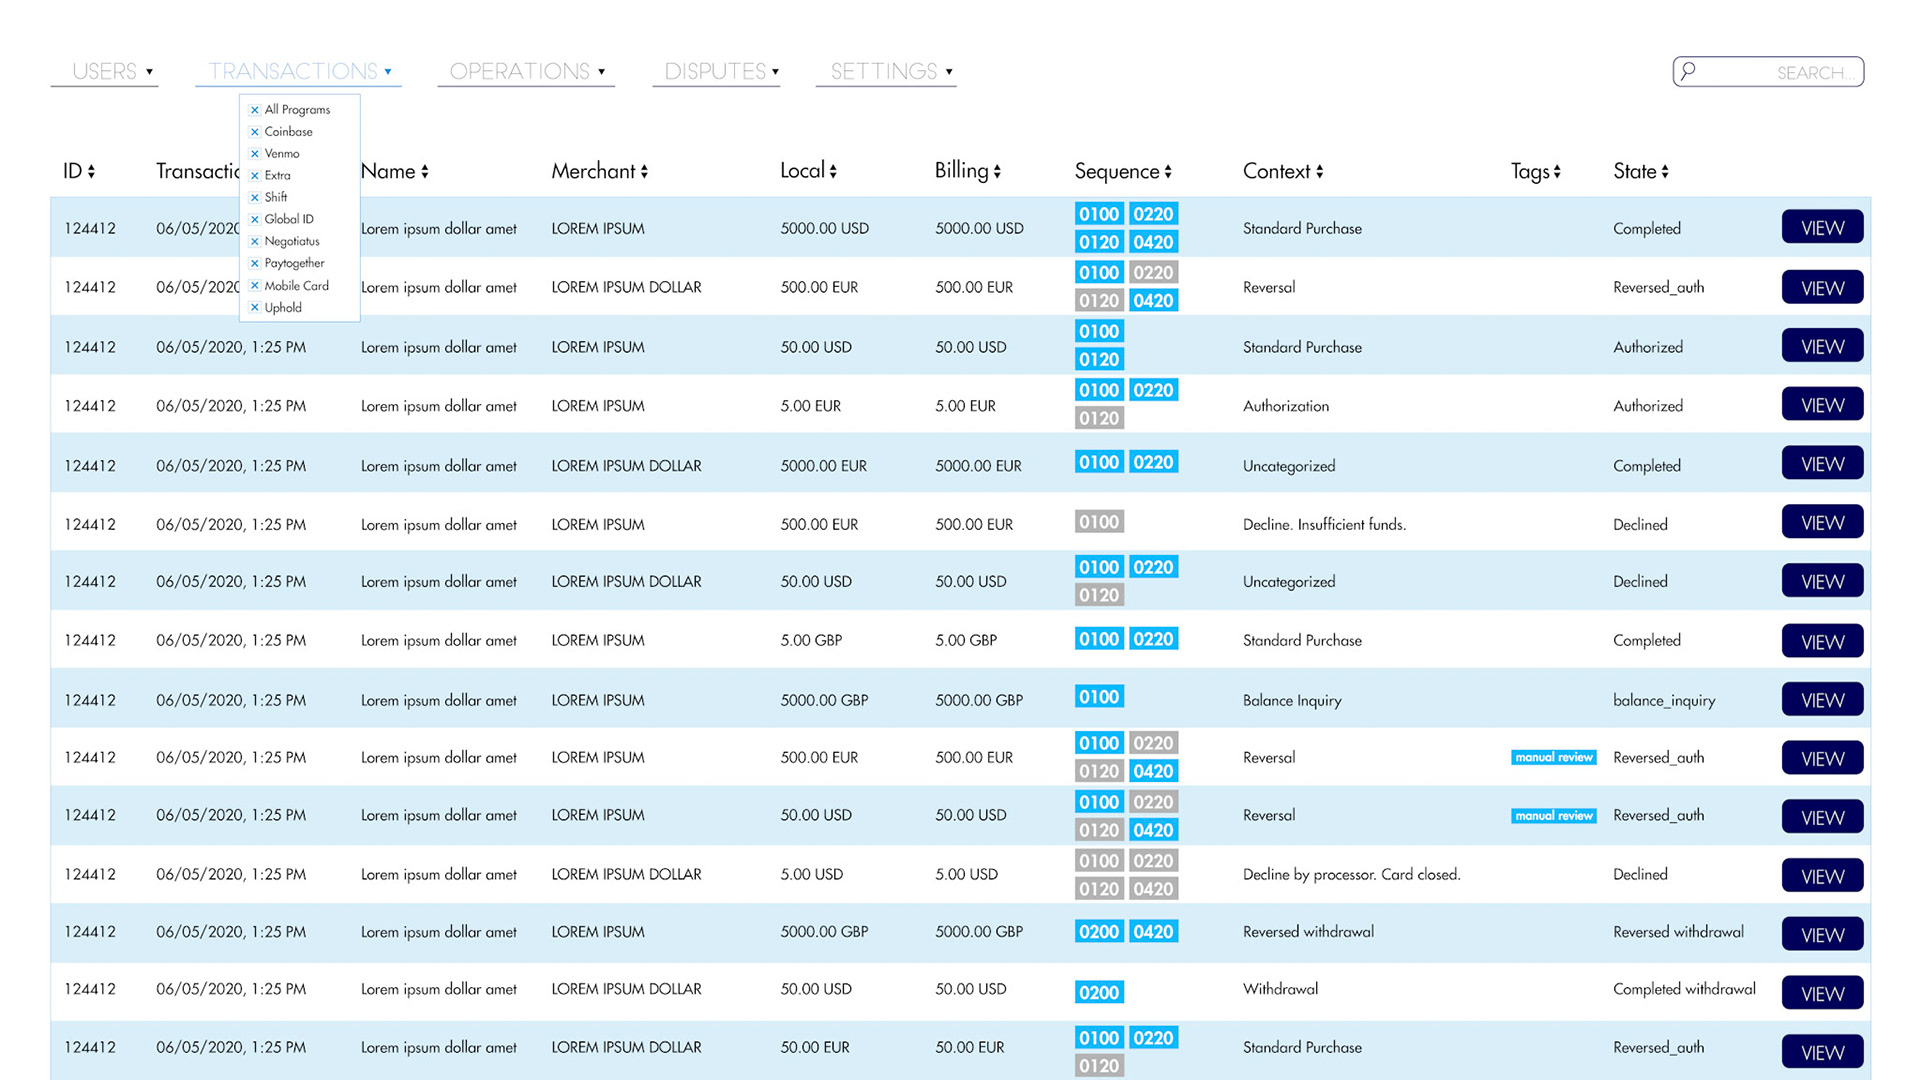
Task: Sort by Sequence column arrows
Action: pyautogui.click(x=1168, y=172)
